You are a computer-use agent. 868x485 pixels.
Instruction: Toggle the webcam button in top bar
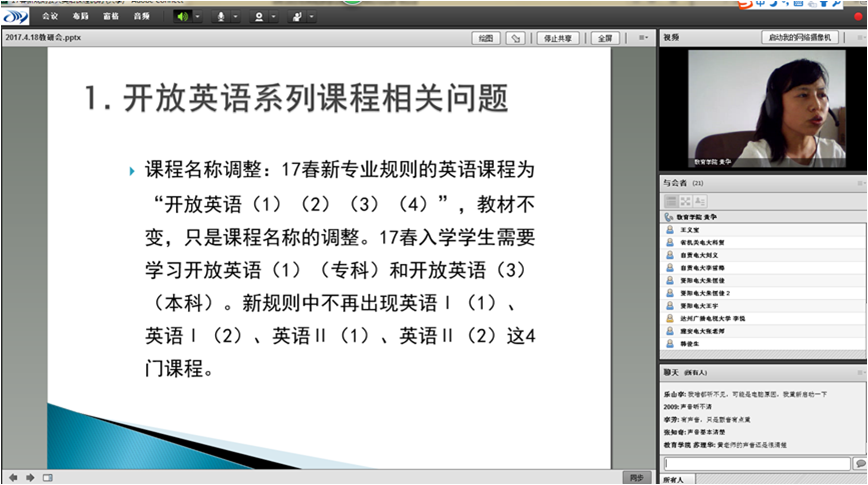[259, 17]
